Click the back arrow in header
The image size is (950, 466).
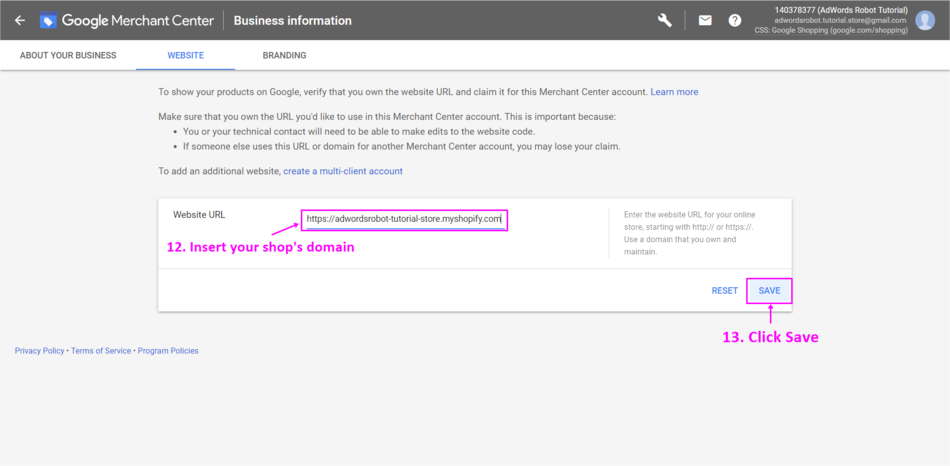click(20, 20)
